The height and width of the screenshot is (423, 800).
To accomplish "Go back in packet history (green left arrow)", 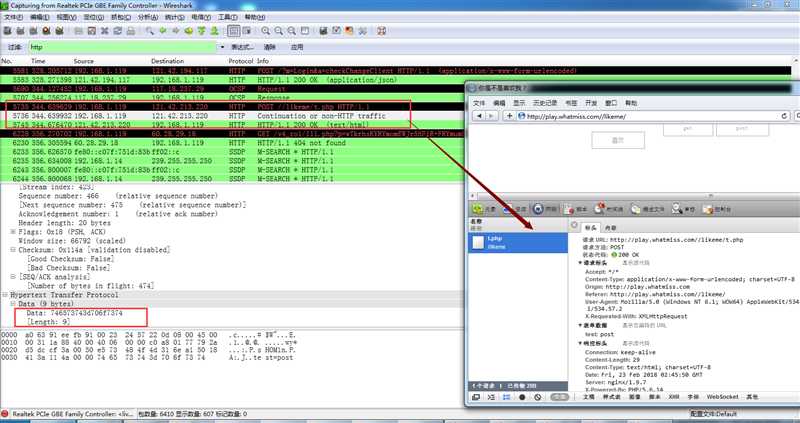I will point(163,31).
